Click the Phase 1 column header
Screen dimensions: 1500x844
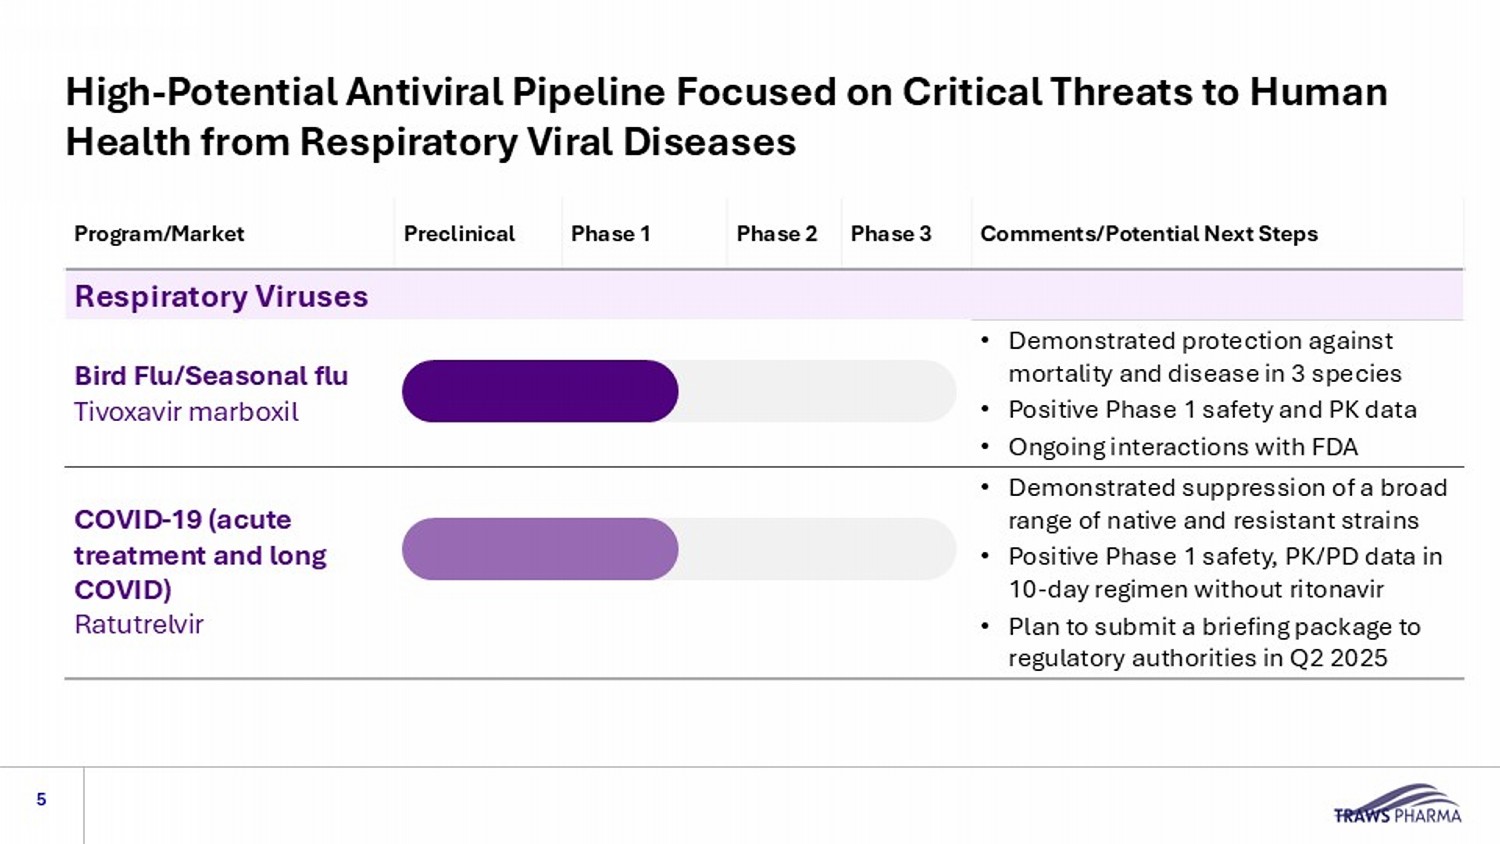[610, 234]
